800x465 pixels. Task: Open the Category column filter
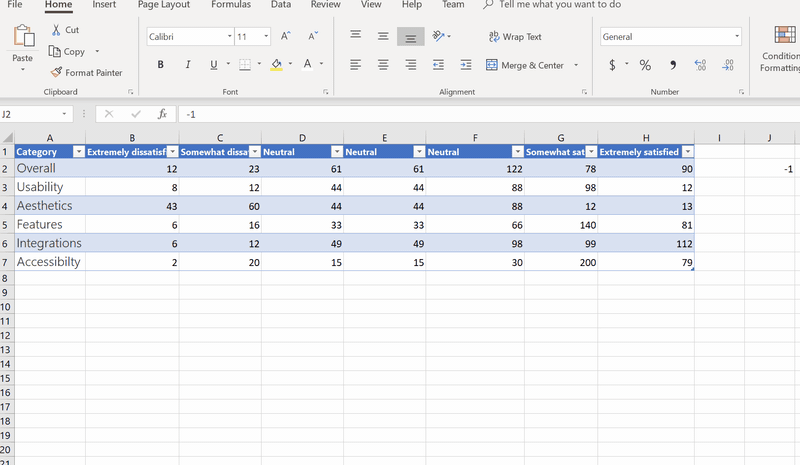[x=79, y=152]
